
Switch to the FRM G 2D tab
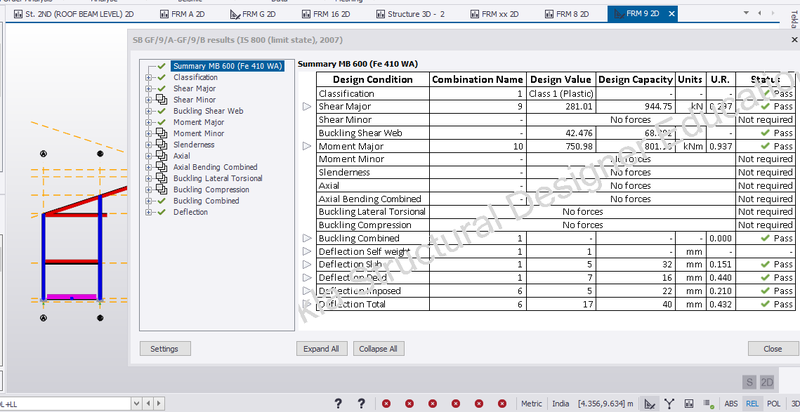pos(253,14)
